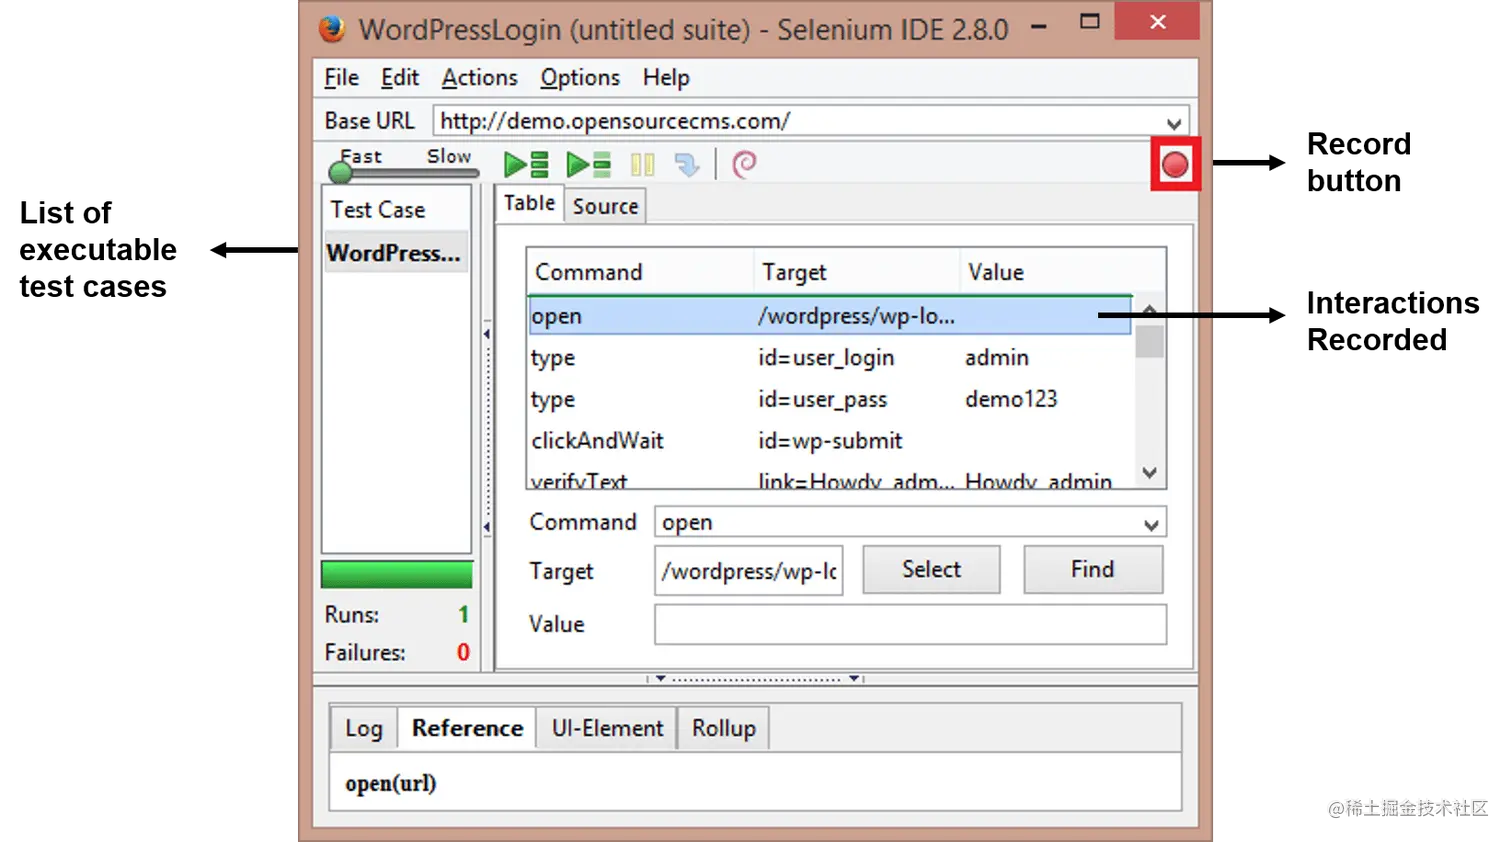1512x842 pixels.
Task: Select the type id=user_login row
Action: pos(830,357)
